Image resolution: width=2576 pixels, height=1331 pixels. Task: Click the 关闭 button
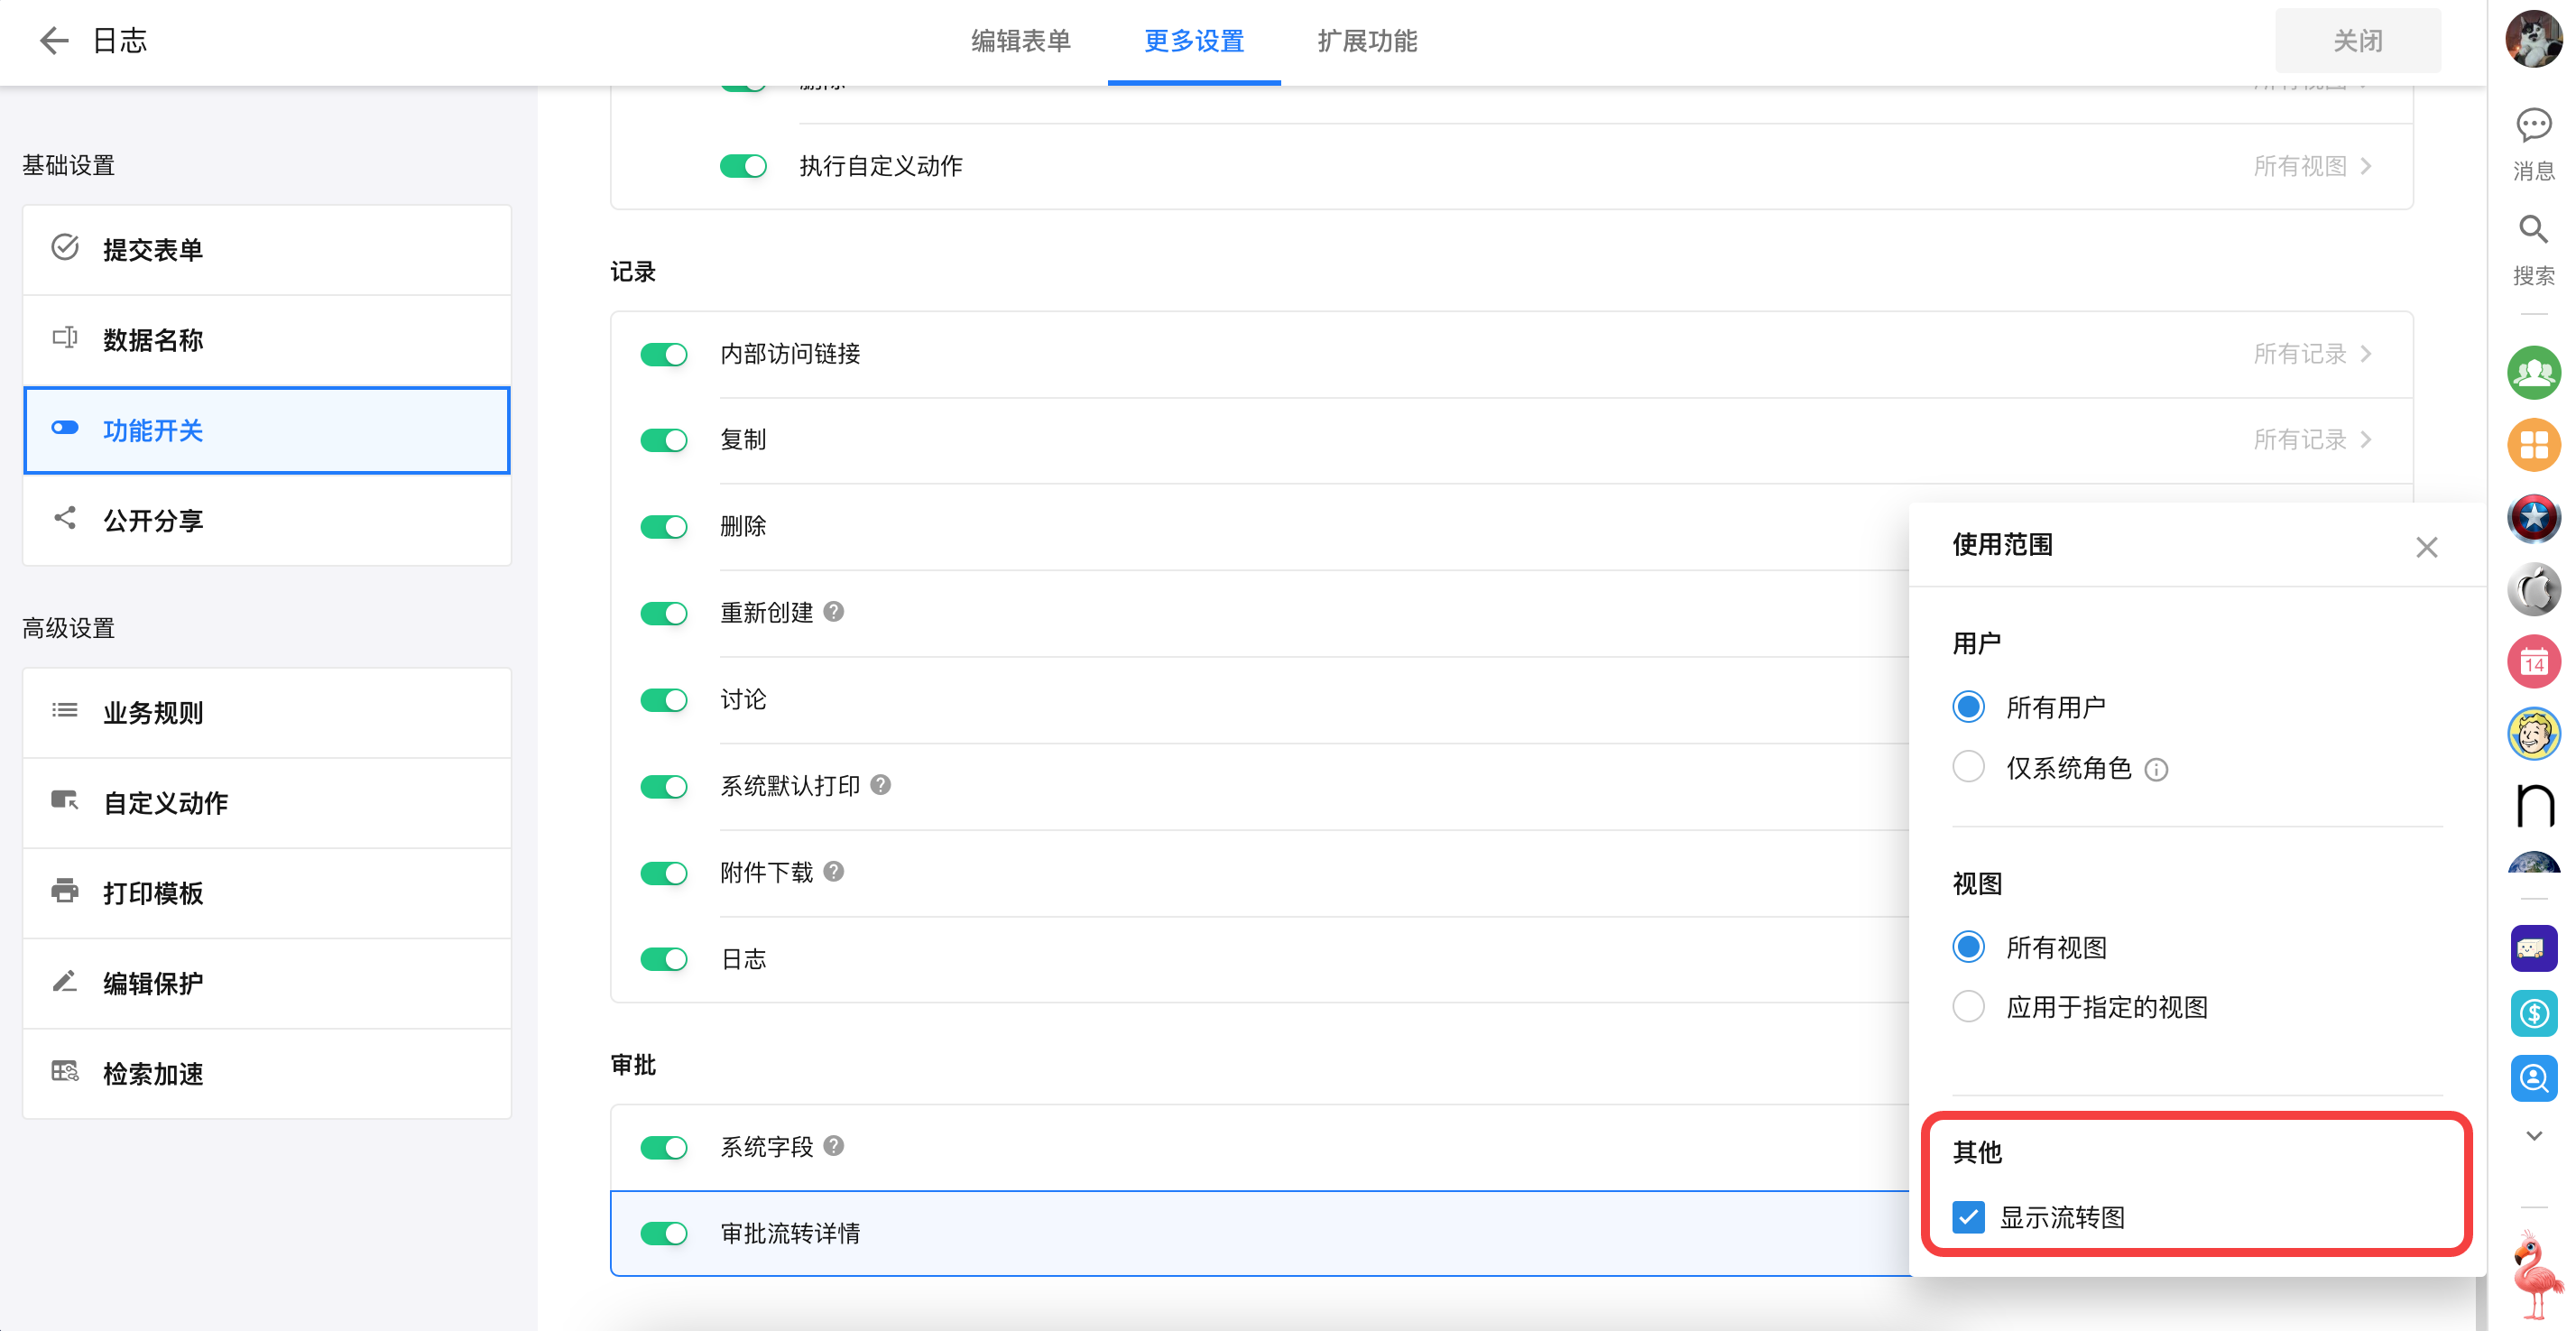pos(2357,41)
